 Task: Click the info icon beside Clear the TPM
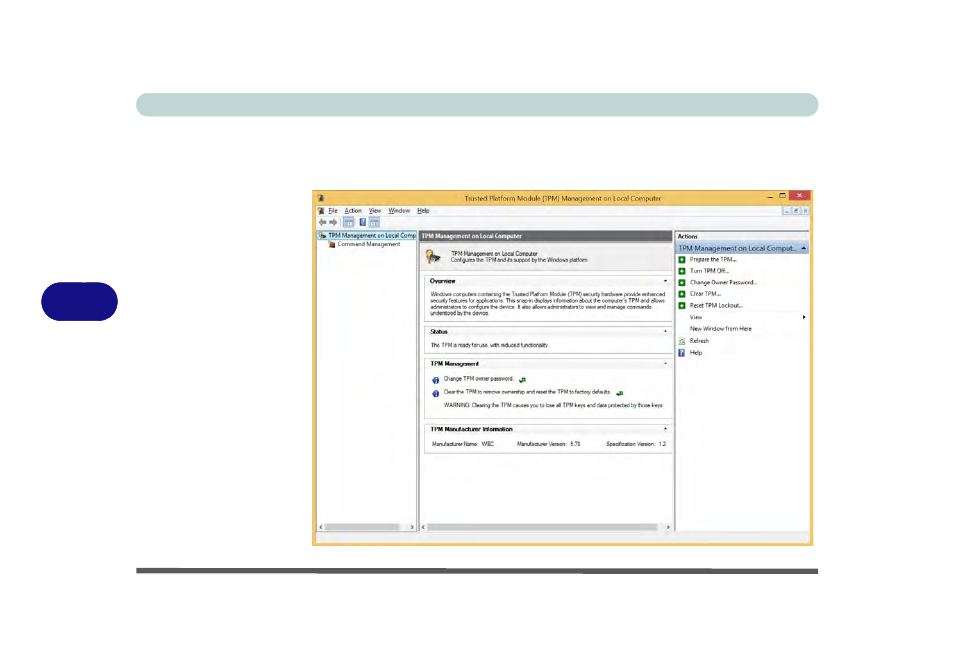[436, 393]
